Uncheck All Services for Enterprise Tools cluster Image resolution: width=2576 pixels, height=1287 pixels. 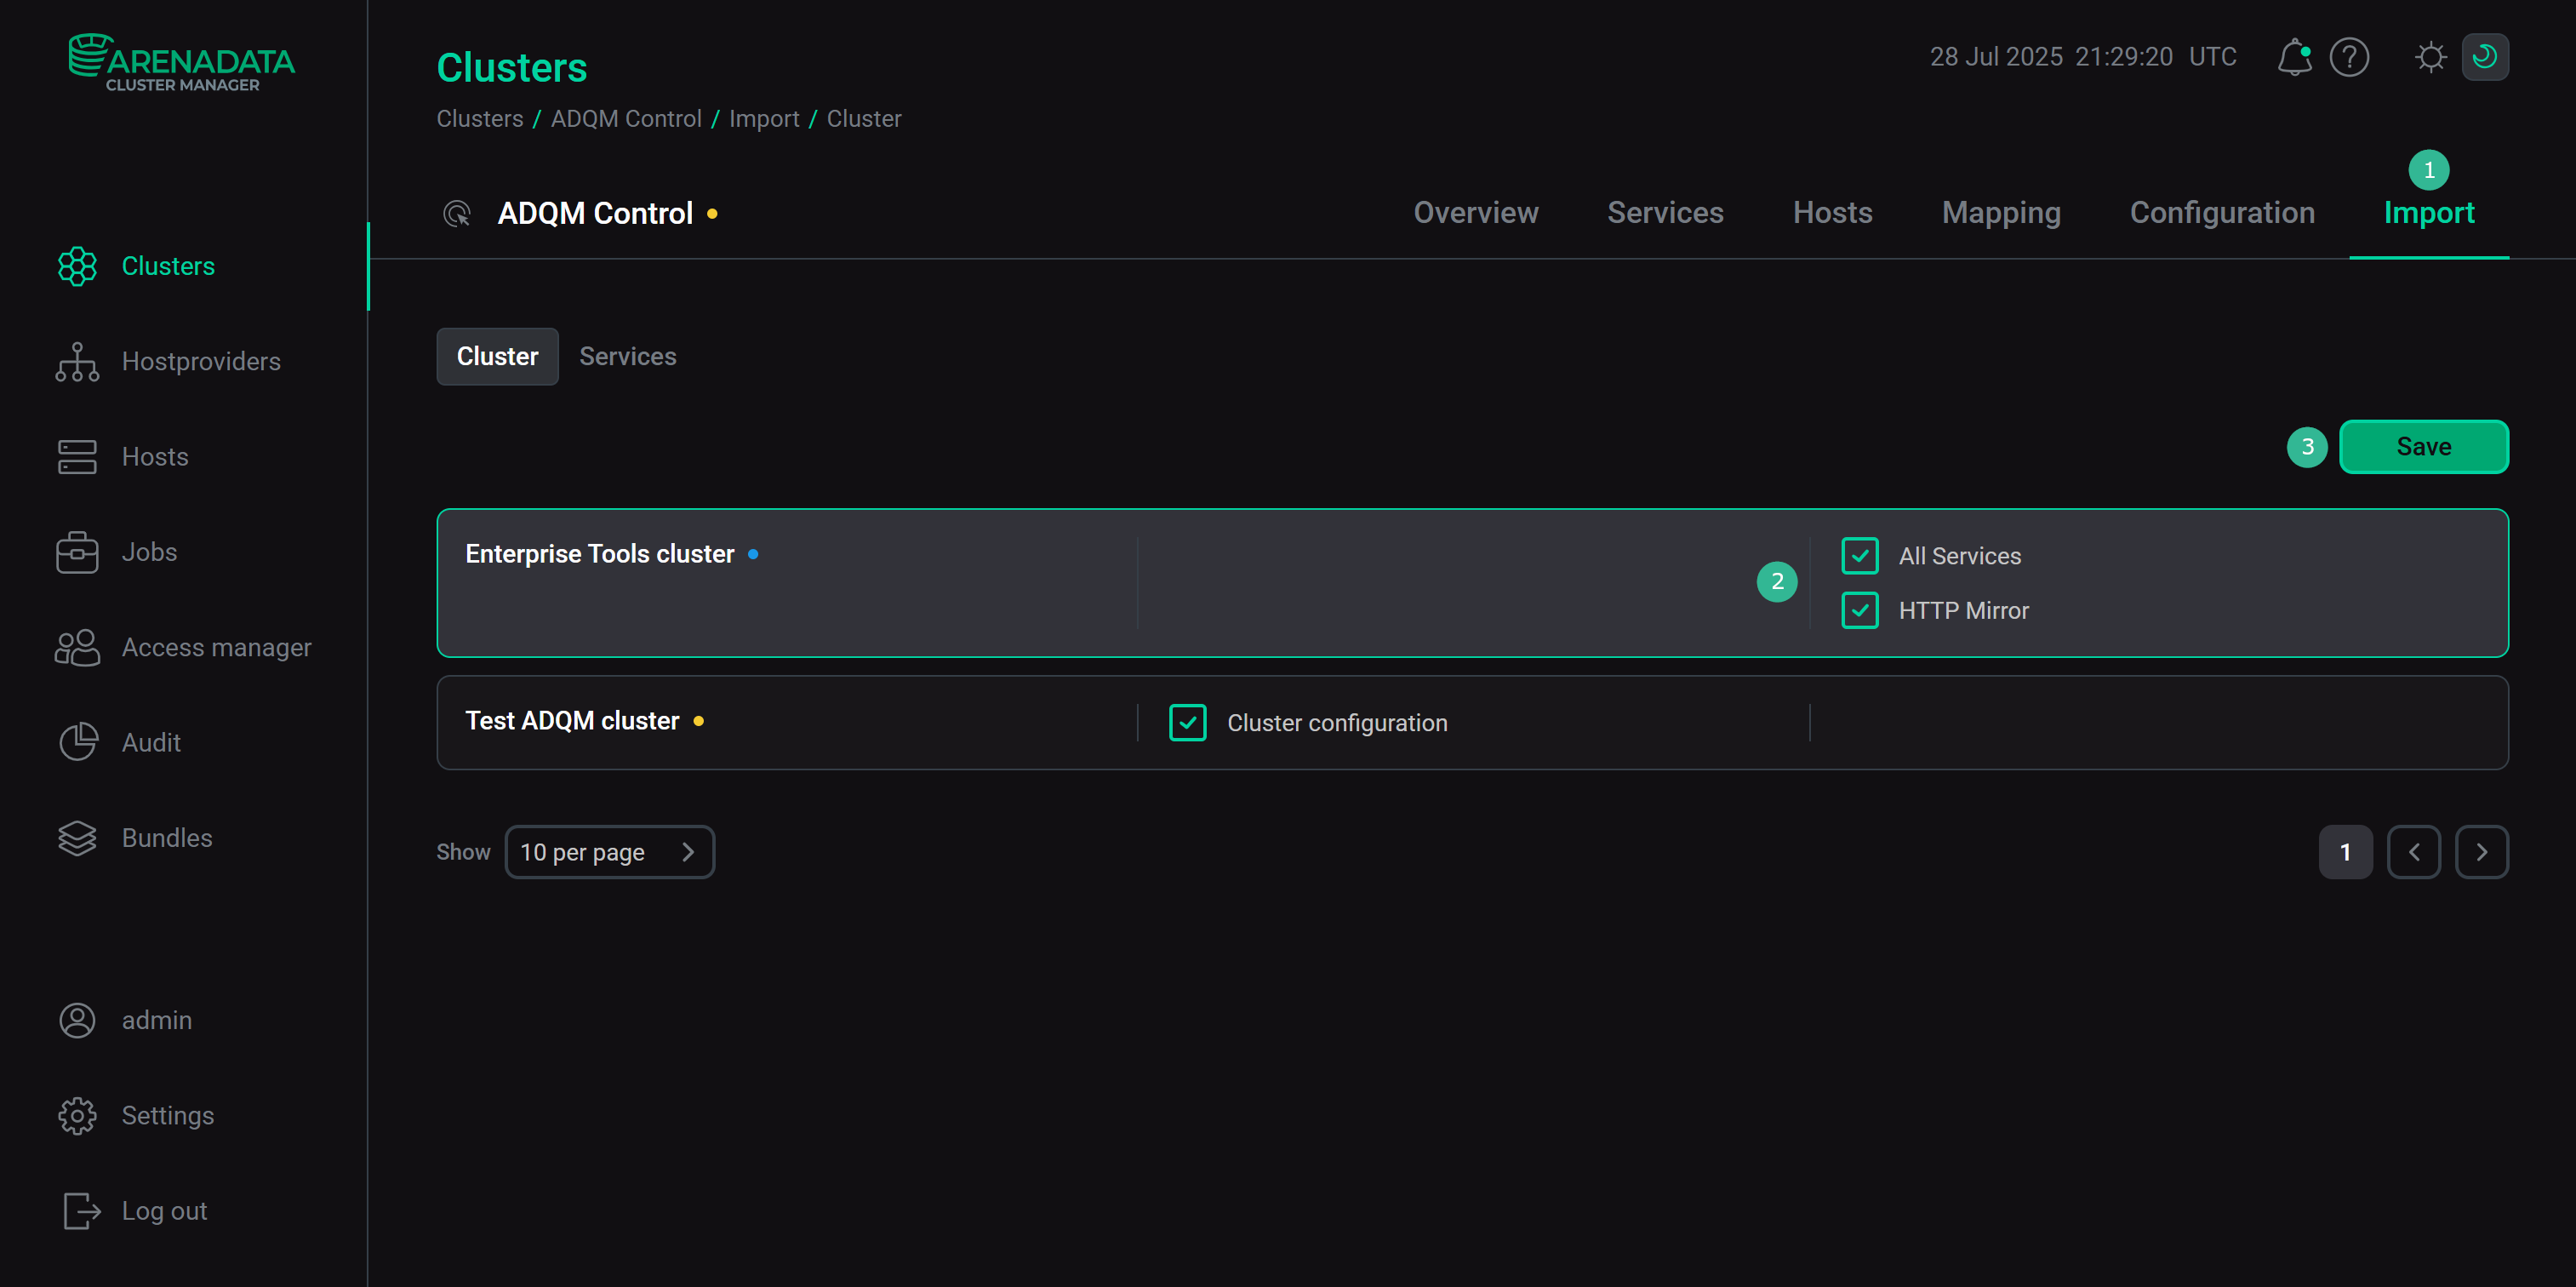tap(1859, 556)
